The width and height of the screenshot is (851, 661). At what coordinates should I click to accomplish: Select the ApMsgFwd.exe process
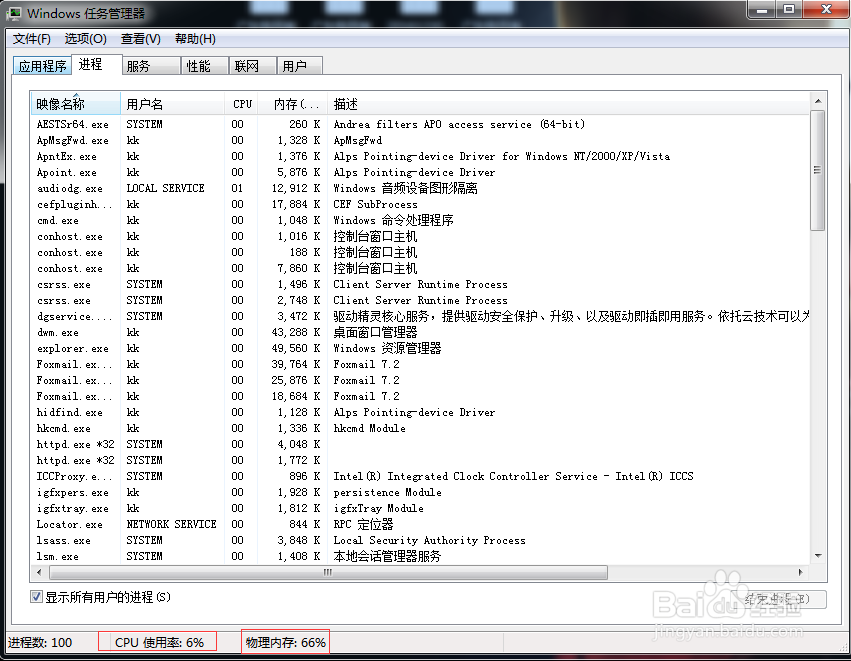[420, 141]
